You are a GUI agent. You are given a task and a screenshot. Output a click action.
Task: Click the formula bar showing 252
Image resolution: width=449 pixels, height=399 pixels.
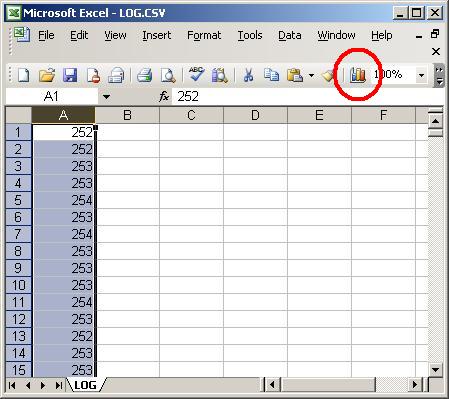pyautogui.click(x=307, y=97)
